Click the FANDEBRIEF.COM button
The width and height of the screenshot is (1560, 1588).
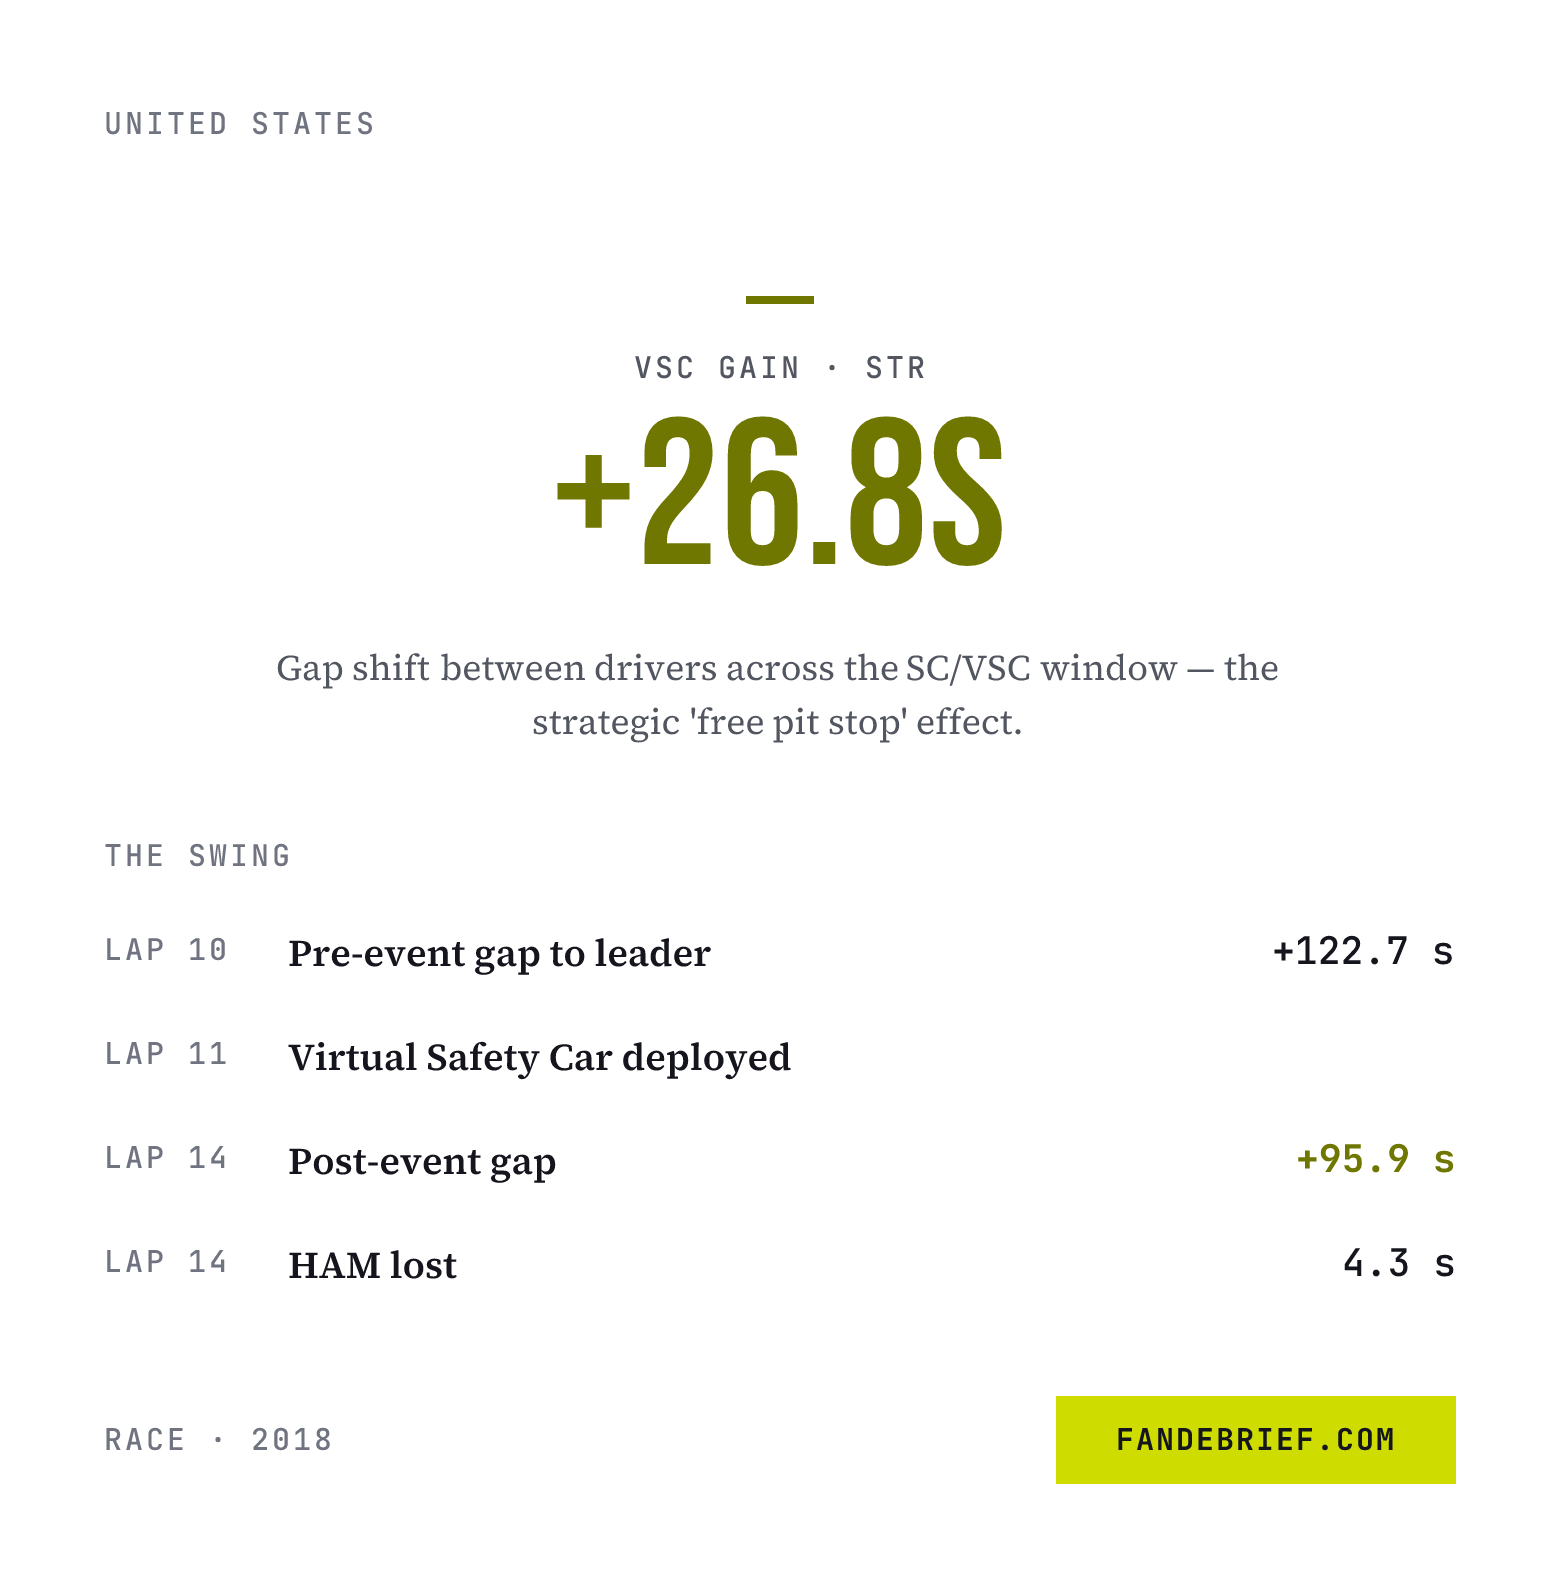click(1255, 1439)
